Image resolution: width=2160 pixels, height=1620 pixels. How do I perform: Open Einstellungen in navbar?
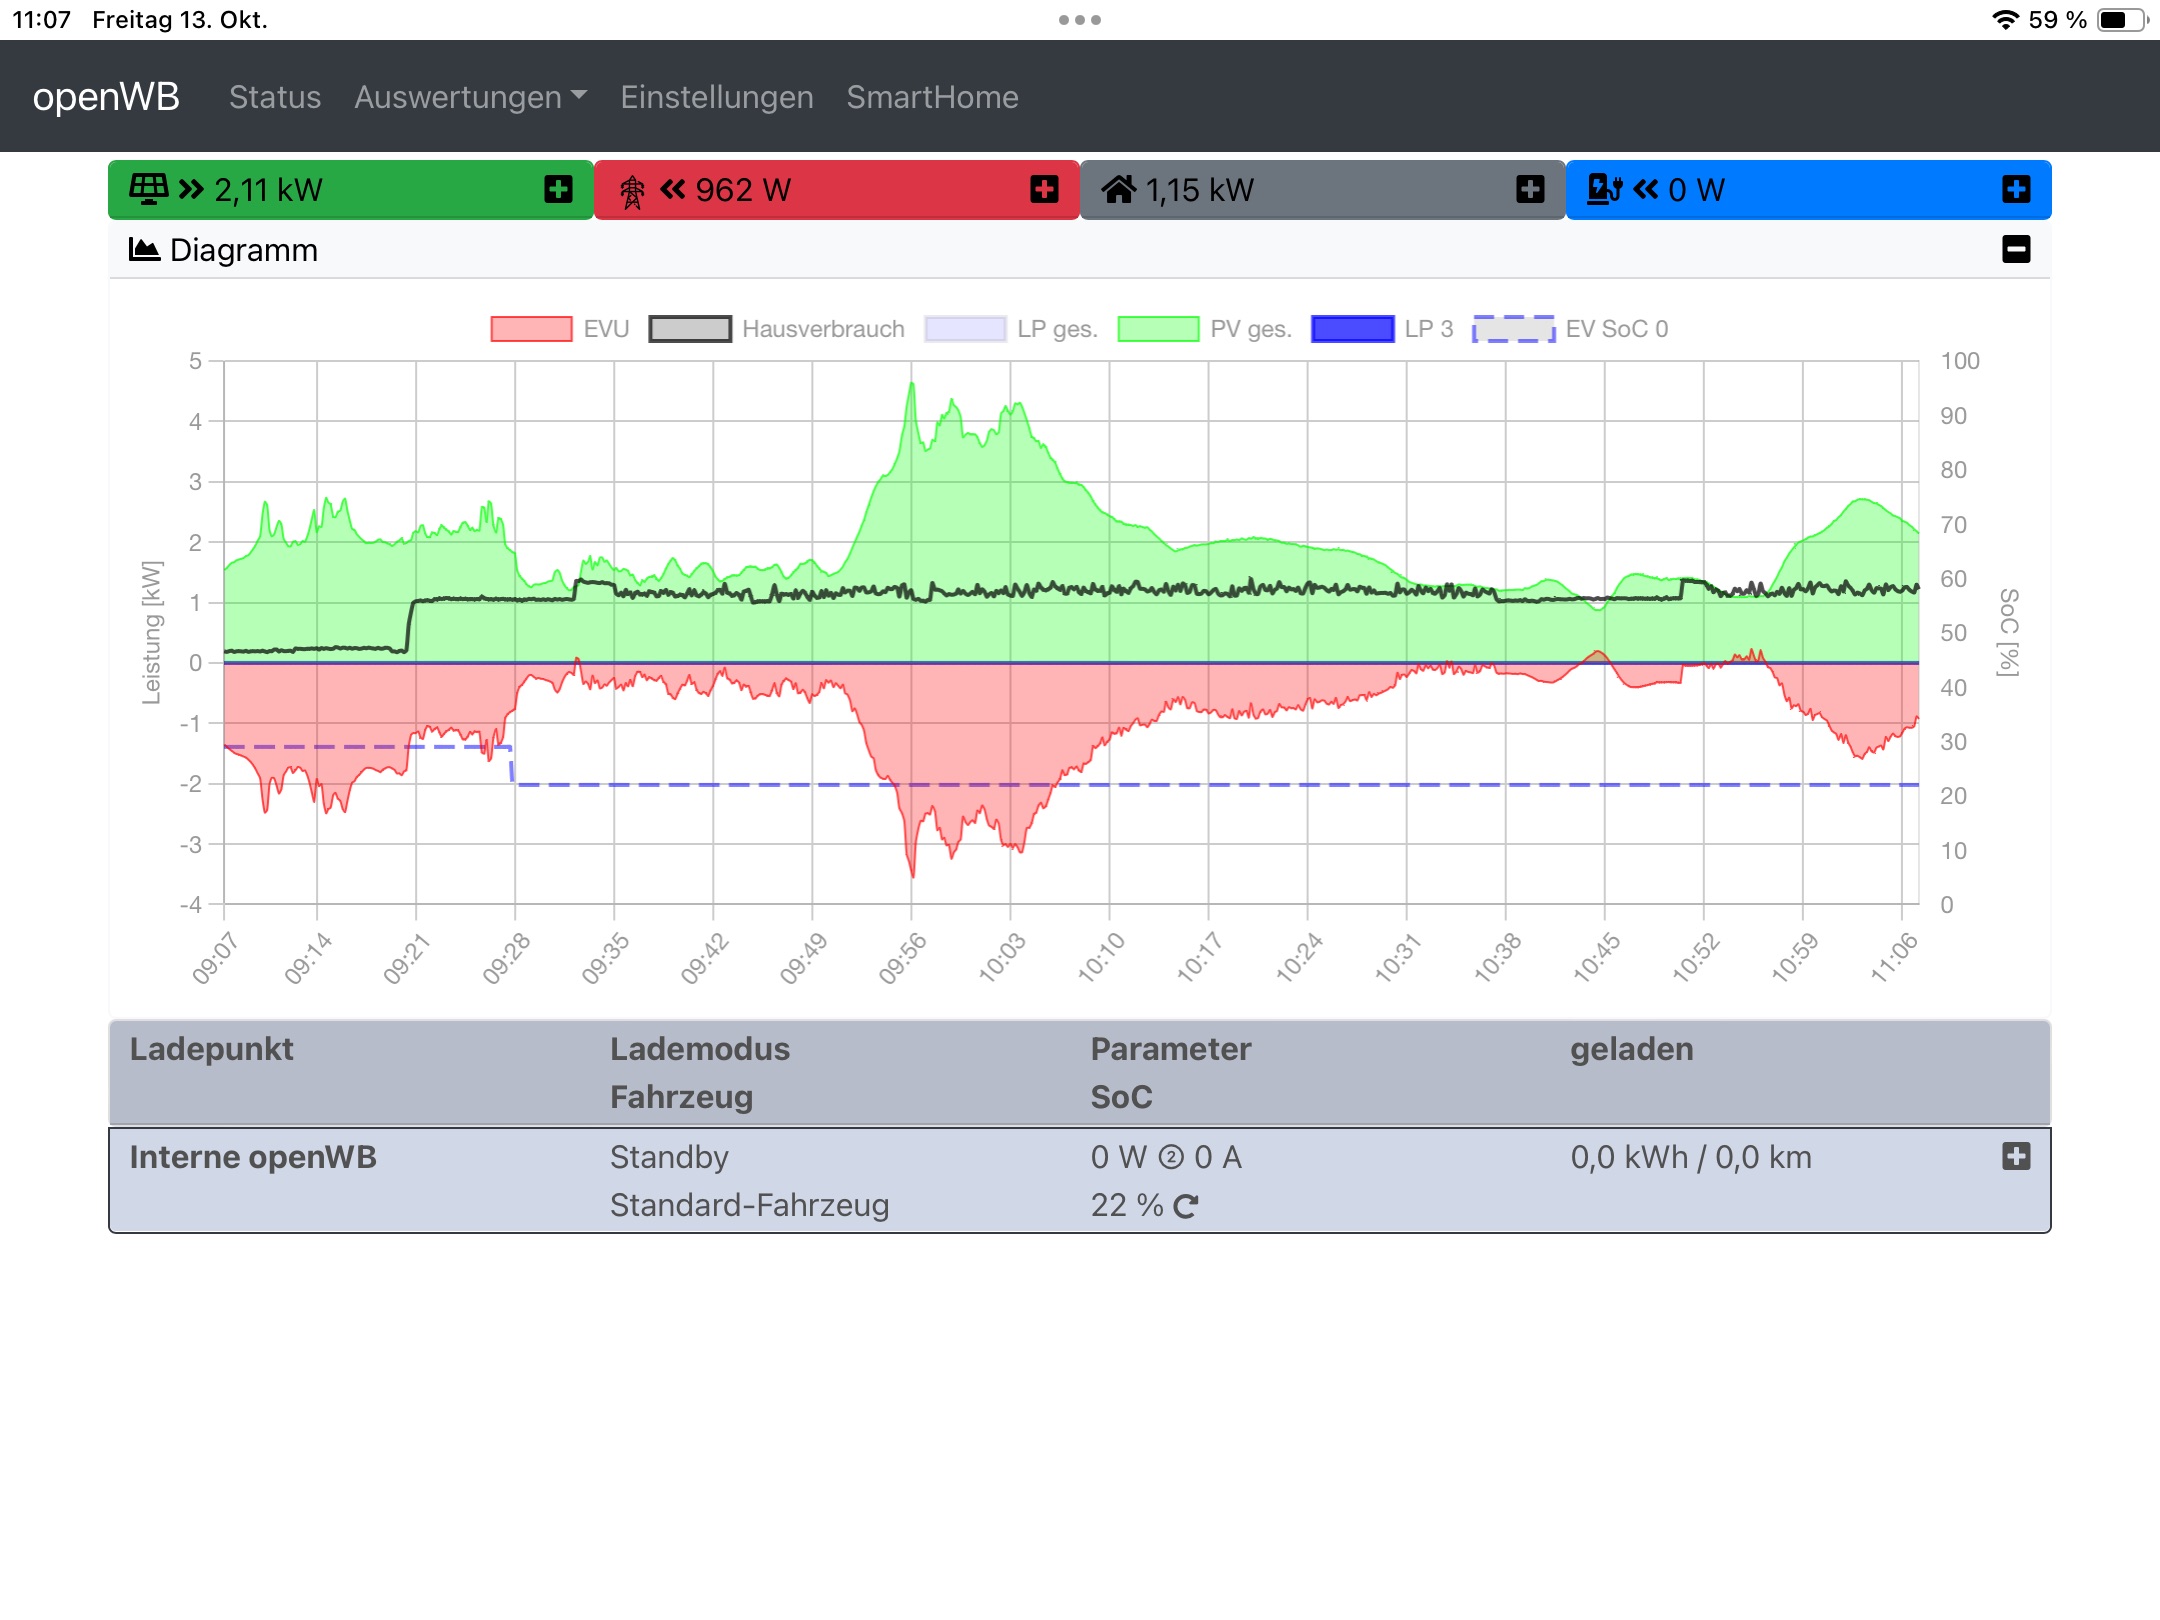[x=717, y=97]
